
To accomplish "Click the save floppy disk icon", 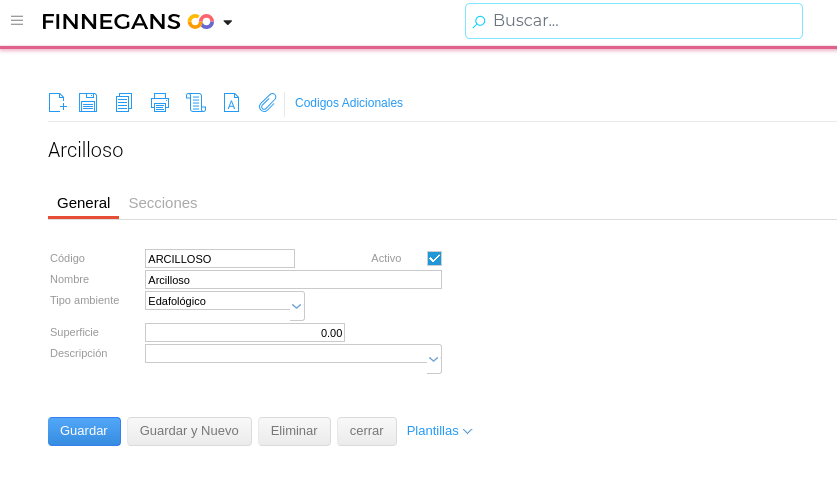I will (88, 102).
